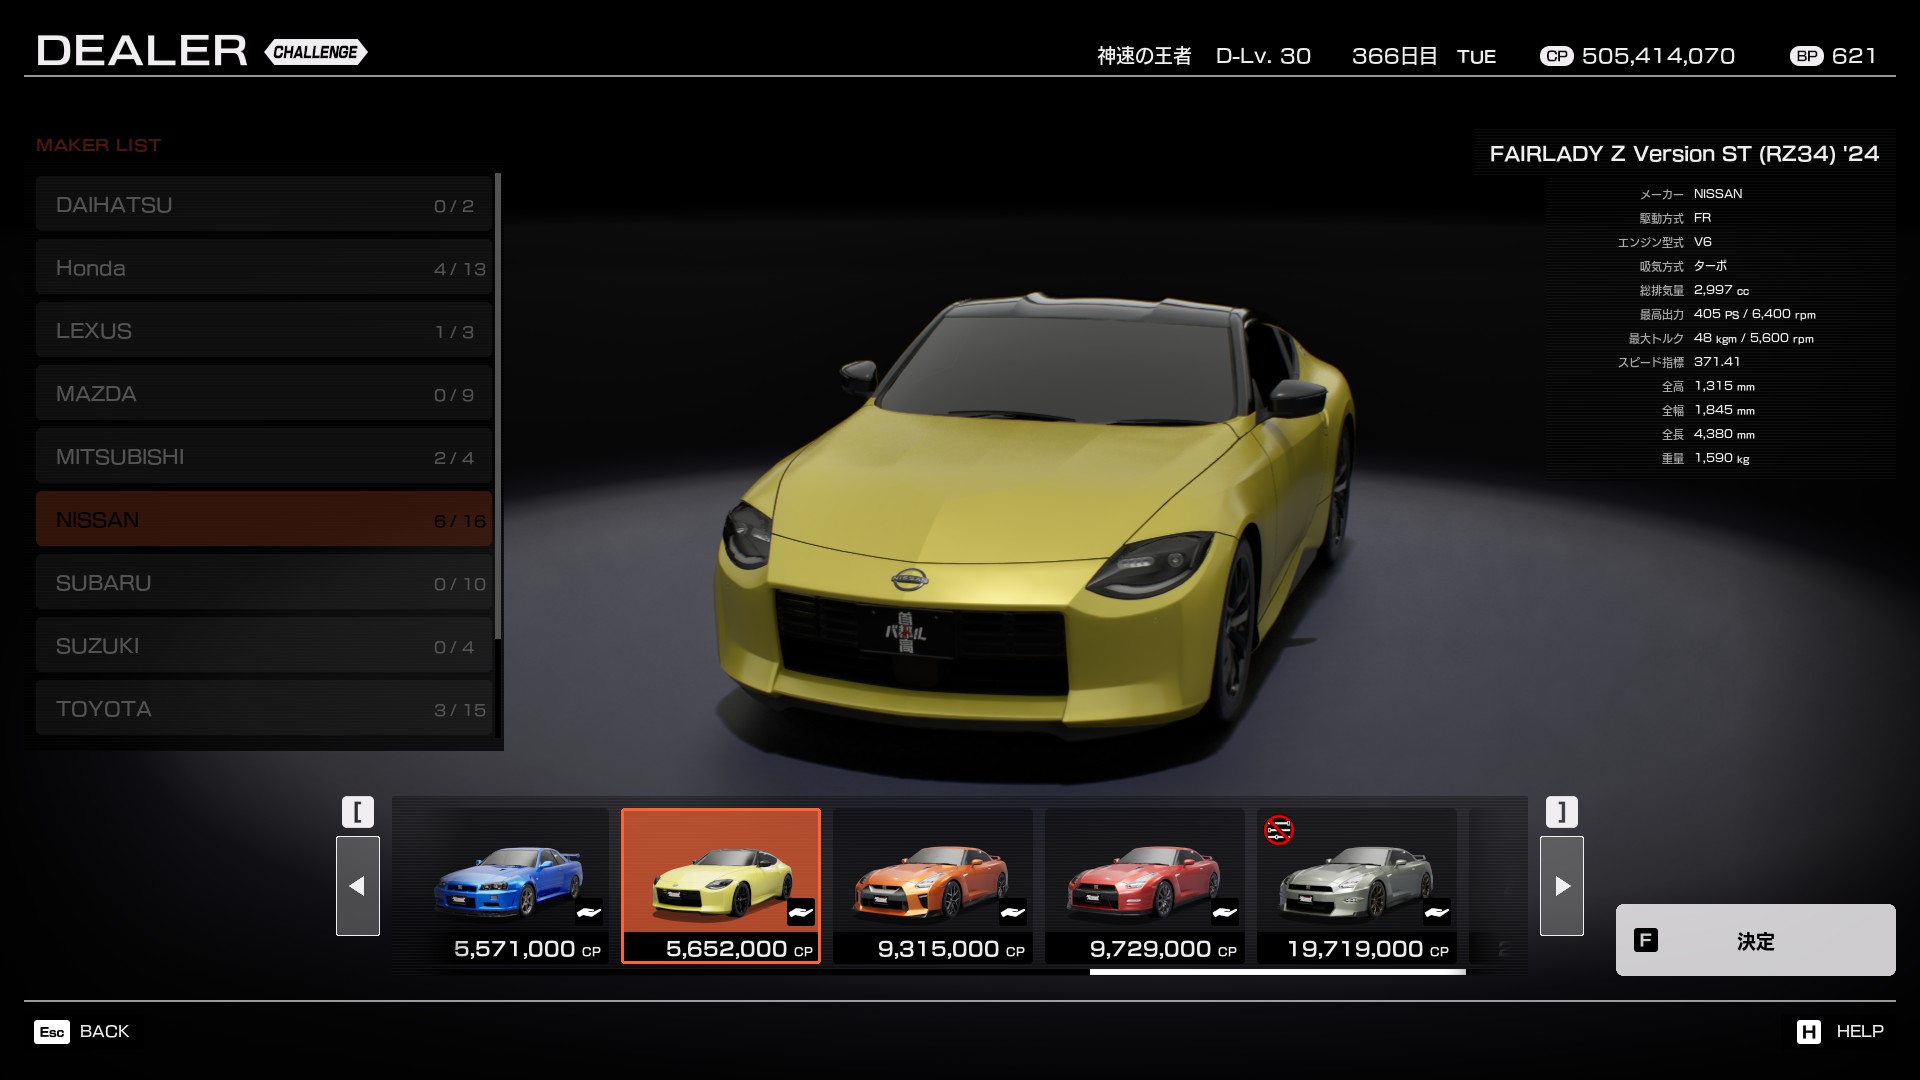1920x1080 pixels.
Task: Open the SUBARU maker entry
Action: pos(264,583)
